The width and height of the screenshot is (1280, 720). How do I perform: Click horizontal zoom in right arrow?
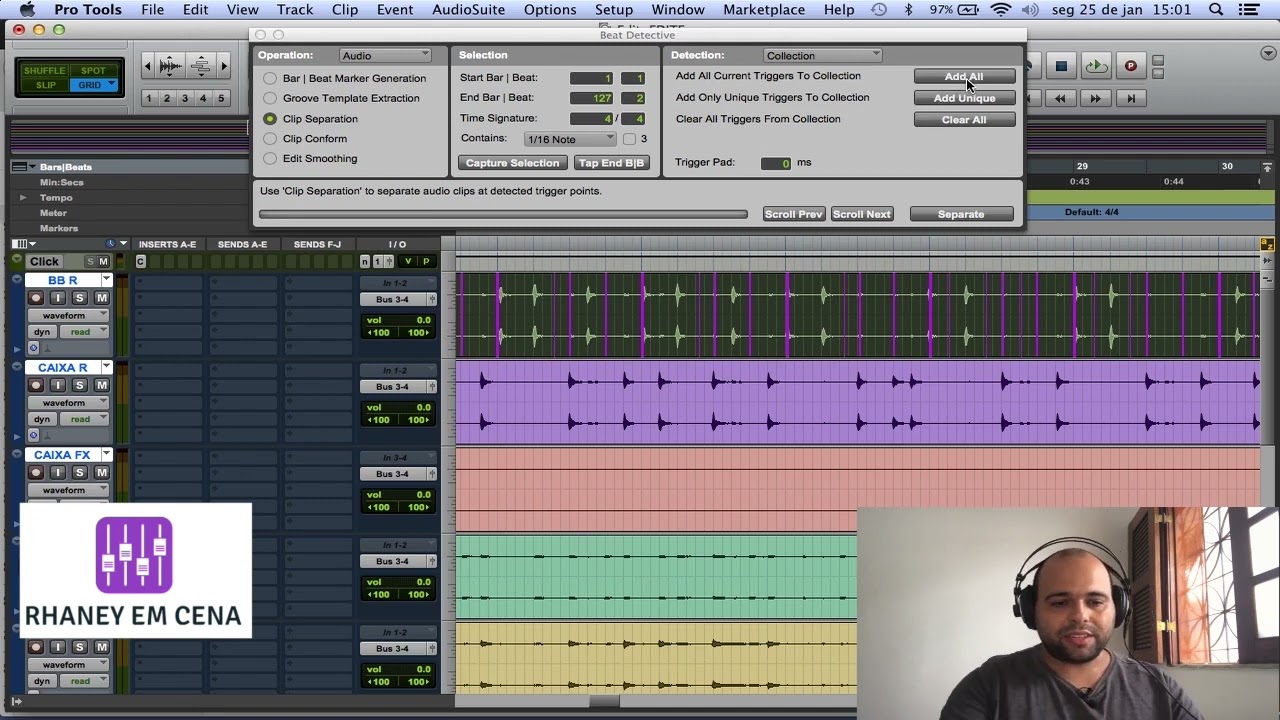tap(224, 67)
